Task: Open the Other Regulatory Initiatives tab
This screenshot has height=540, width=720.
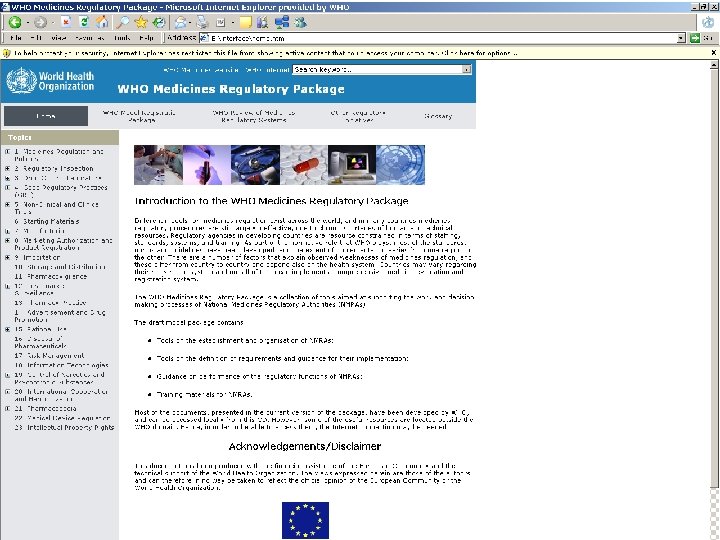Action: [x=358, y=116]
